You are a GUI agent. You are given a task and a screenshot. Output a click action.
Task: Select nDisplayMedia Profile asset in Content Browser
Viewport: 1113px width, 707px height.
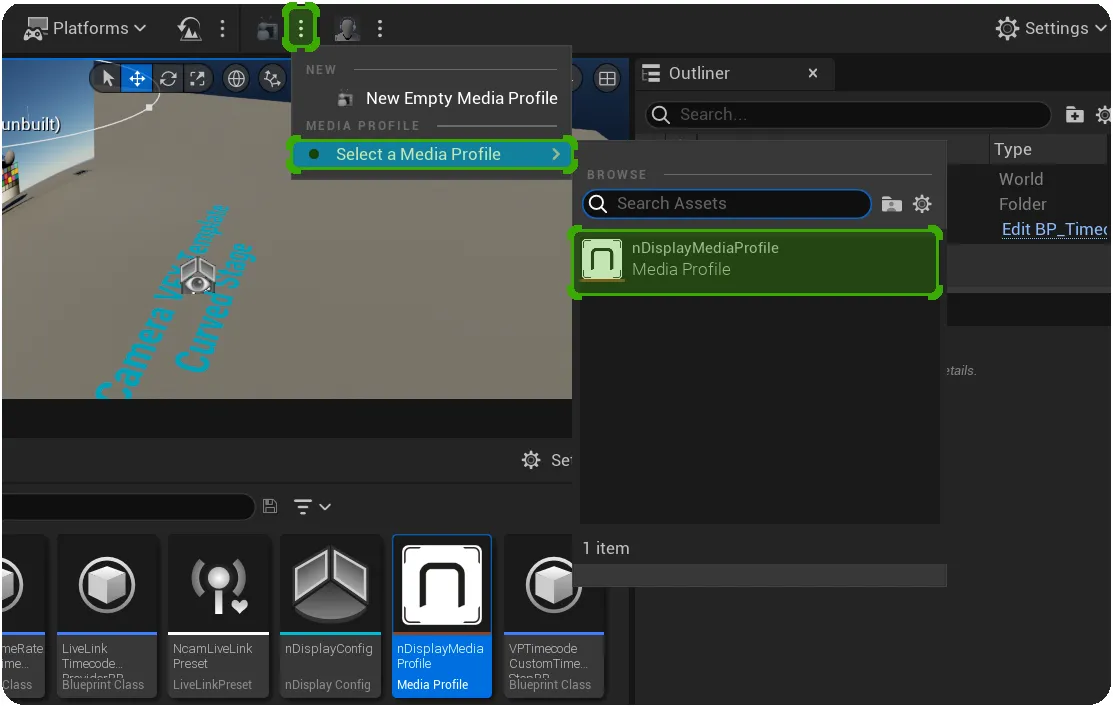[x=442, y=616]
